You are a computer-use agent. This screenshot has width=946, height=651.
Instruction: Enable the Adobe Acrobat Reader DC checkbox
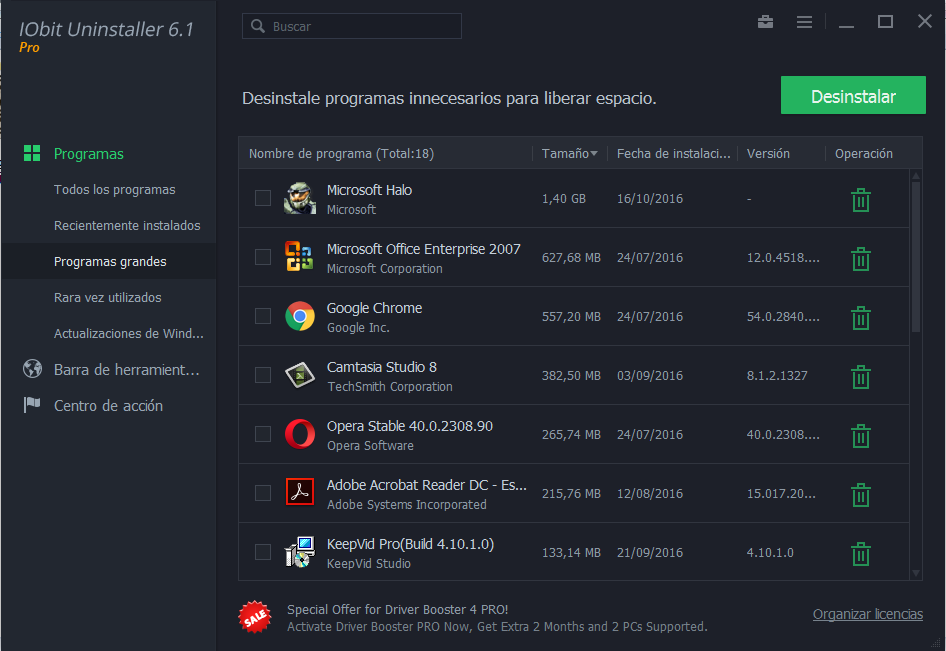[x=262, y=493]
